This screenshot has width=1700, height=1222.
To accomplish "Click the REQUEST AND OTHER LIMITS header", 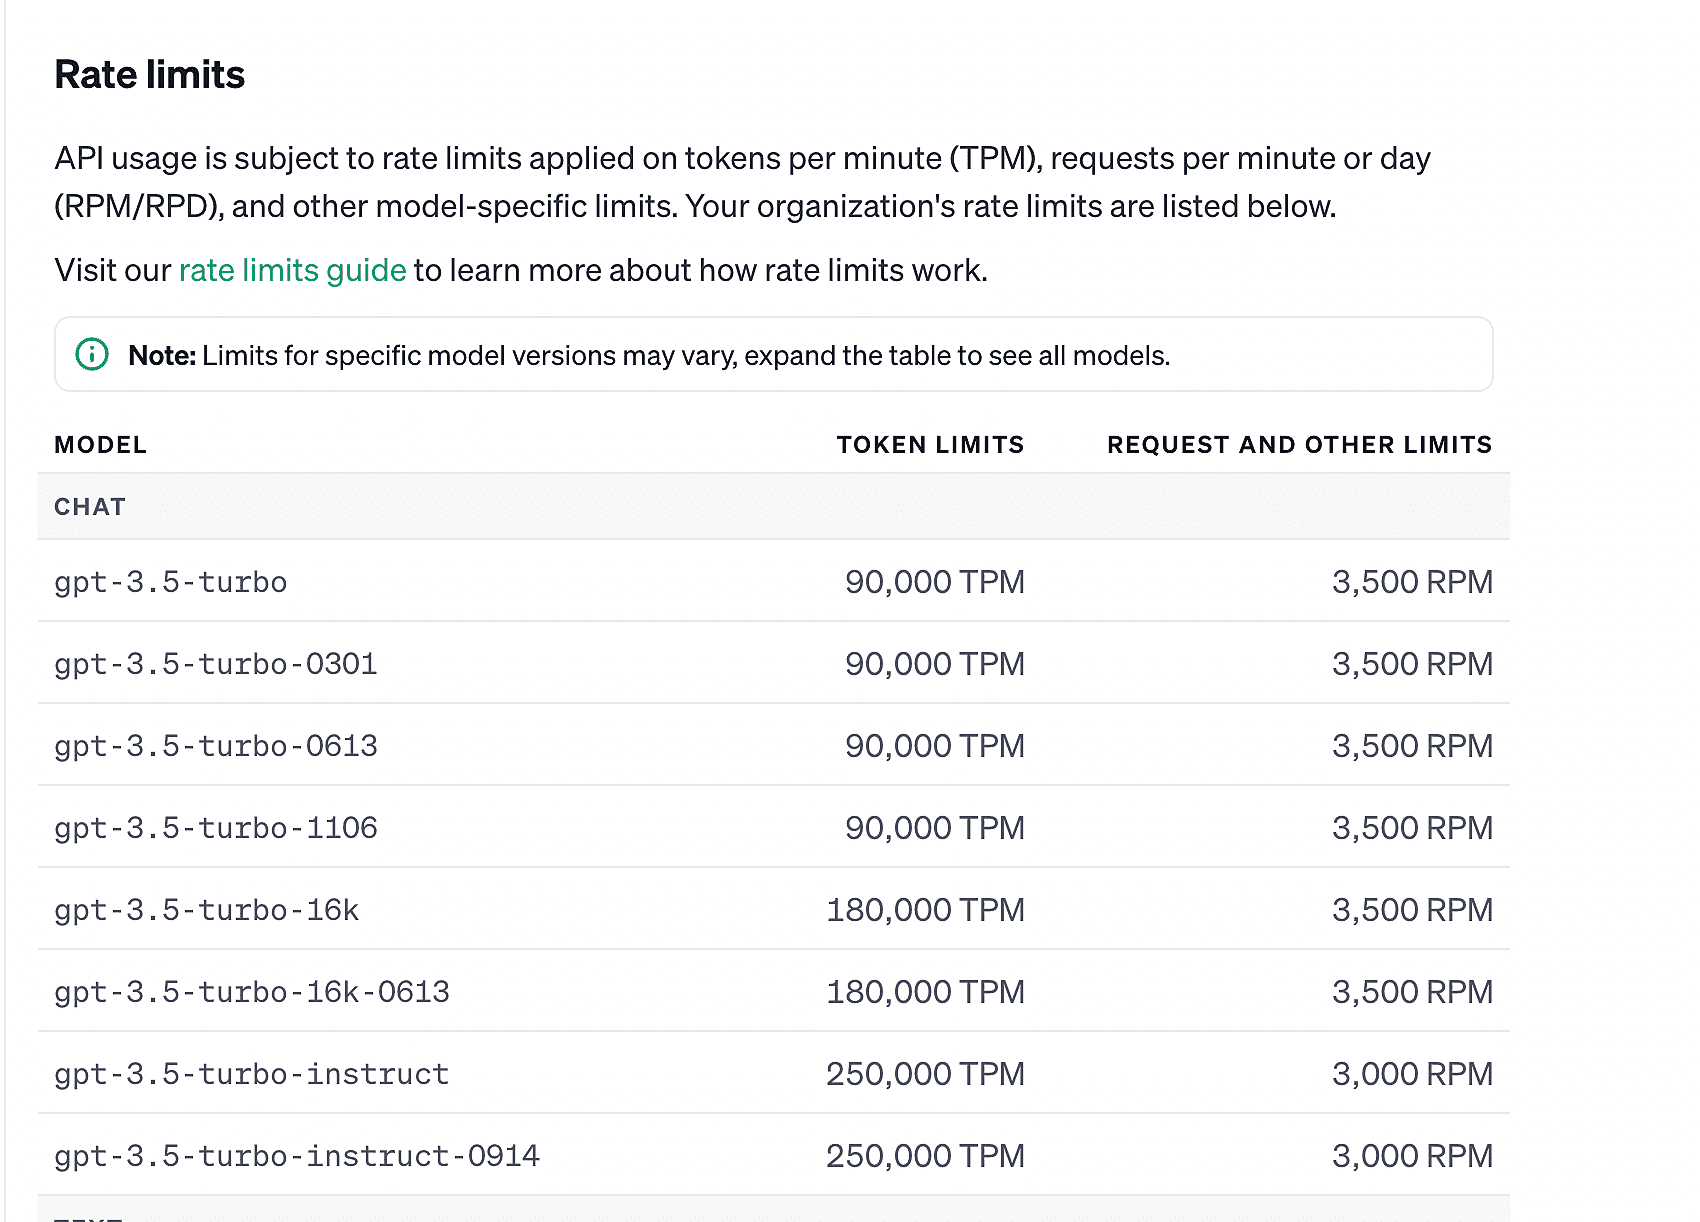I will click(1300, 445).
